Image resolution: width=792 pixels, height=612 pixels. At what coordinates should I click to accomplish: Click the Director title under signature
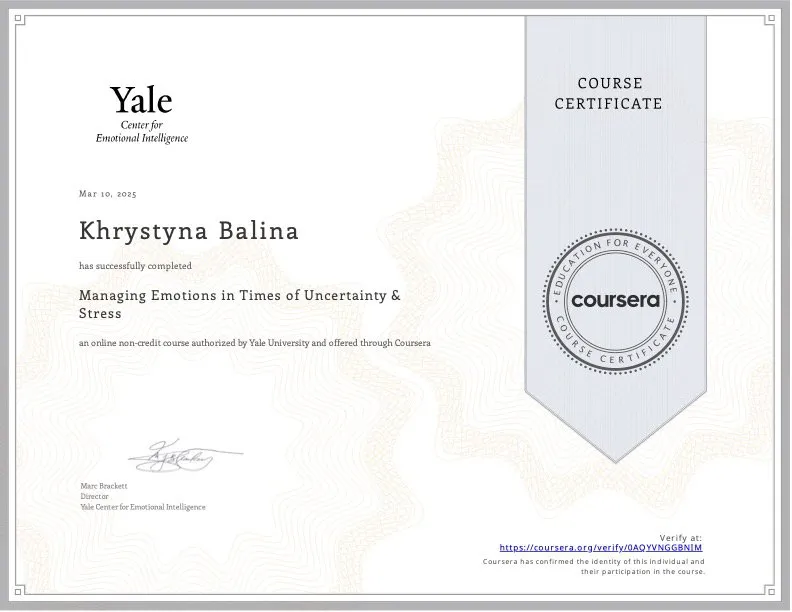[94, 496]
